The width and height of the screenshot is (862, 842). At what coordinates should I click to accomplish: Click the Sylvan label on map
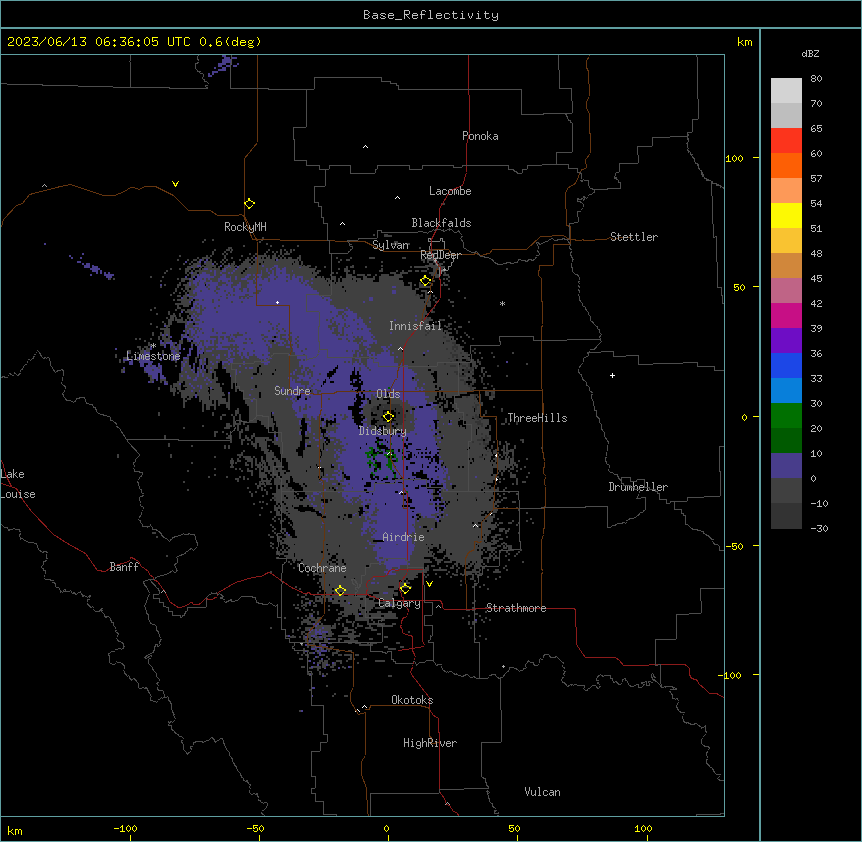coord(391,245)
